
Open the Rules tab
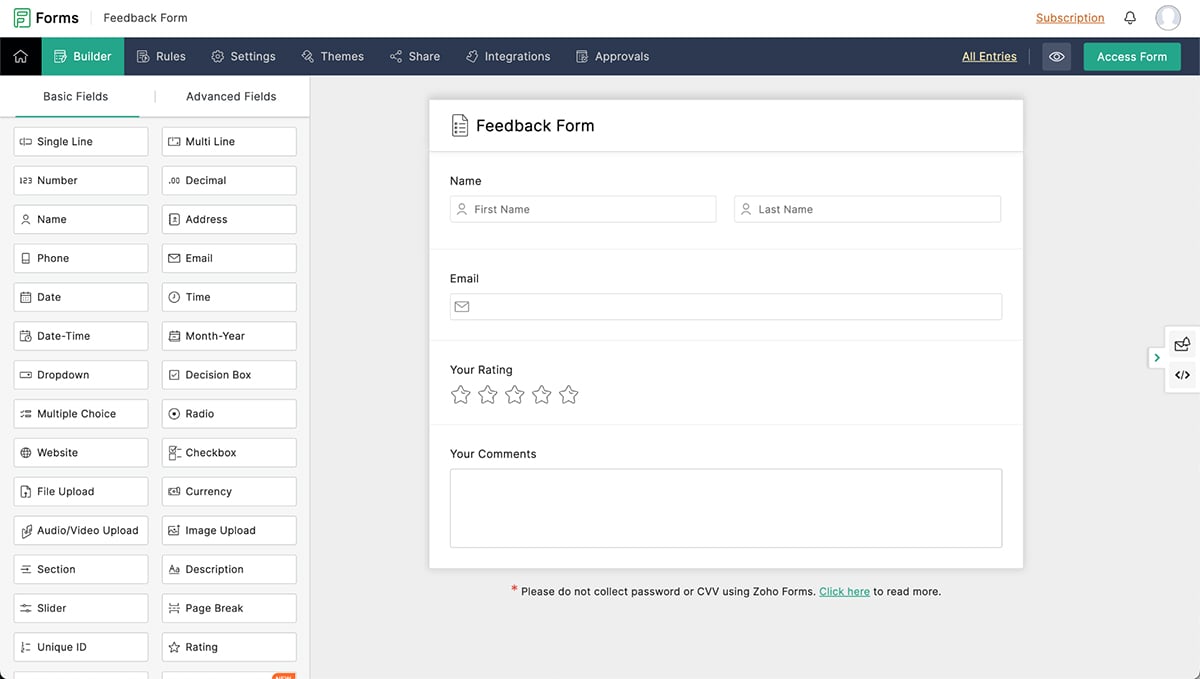(161, 57)
